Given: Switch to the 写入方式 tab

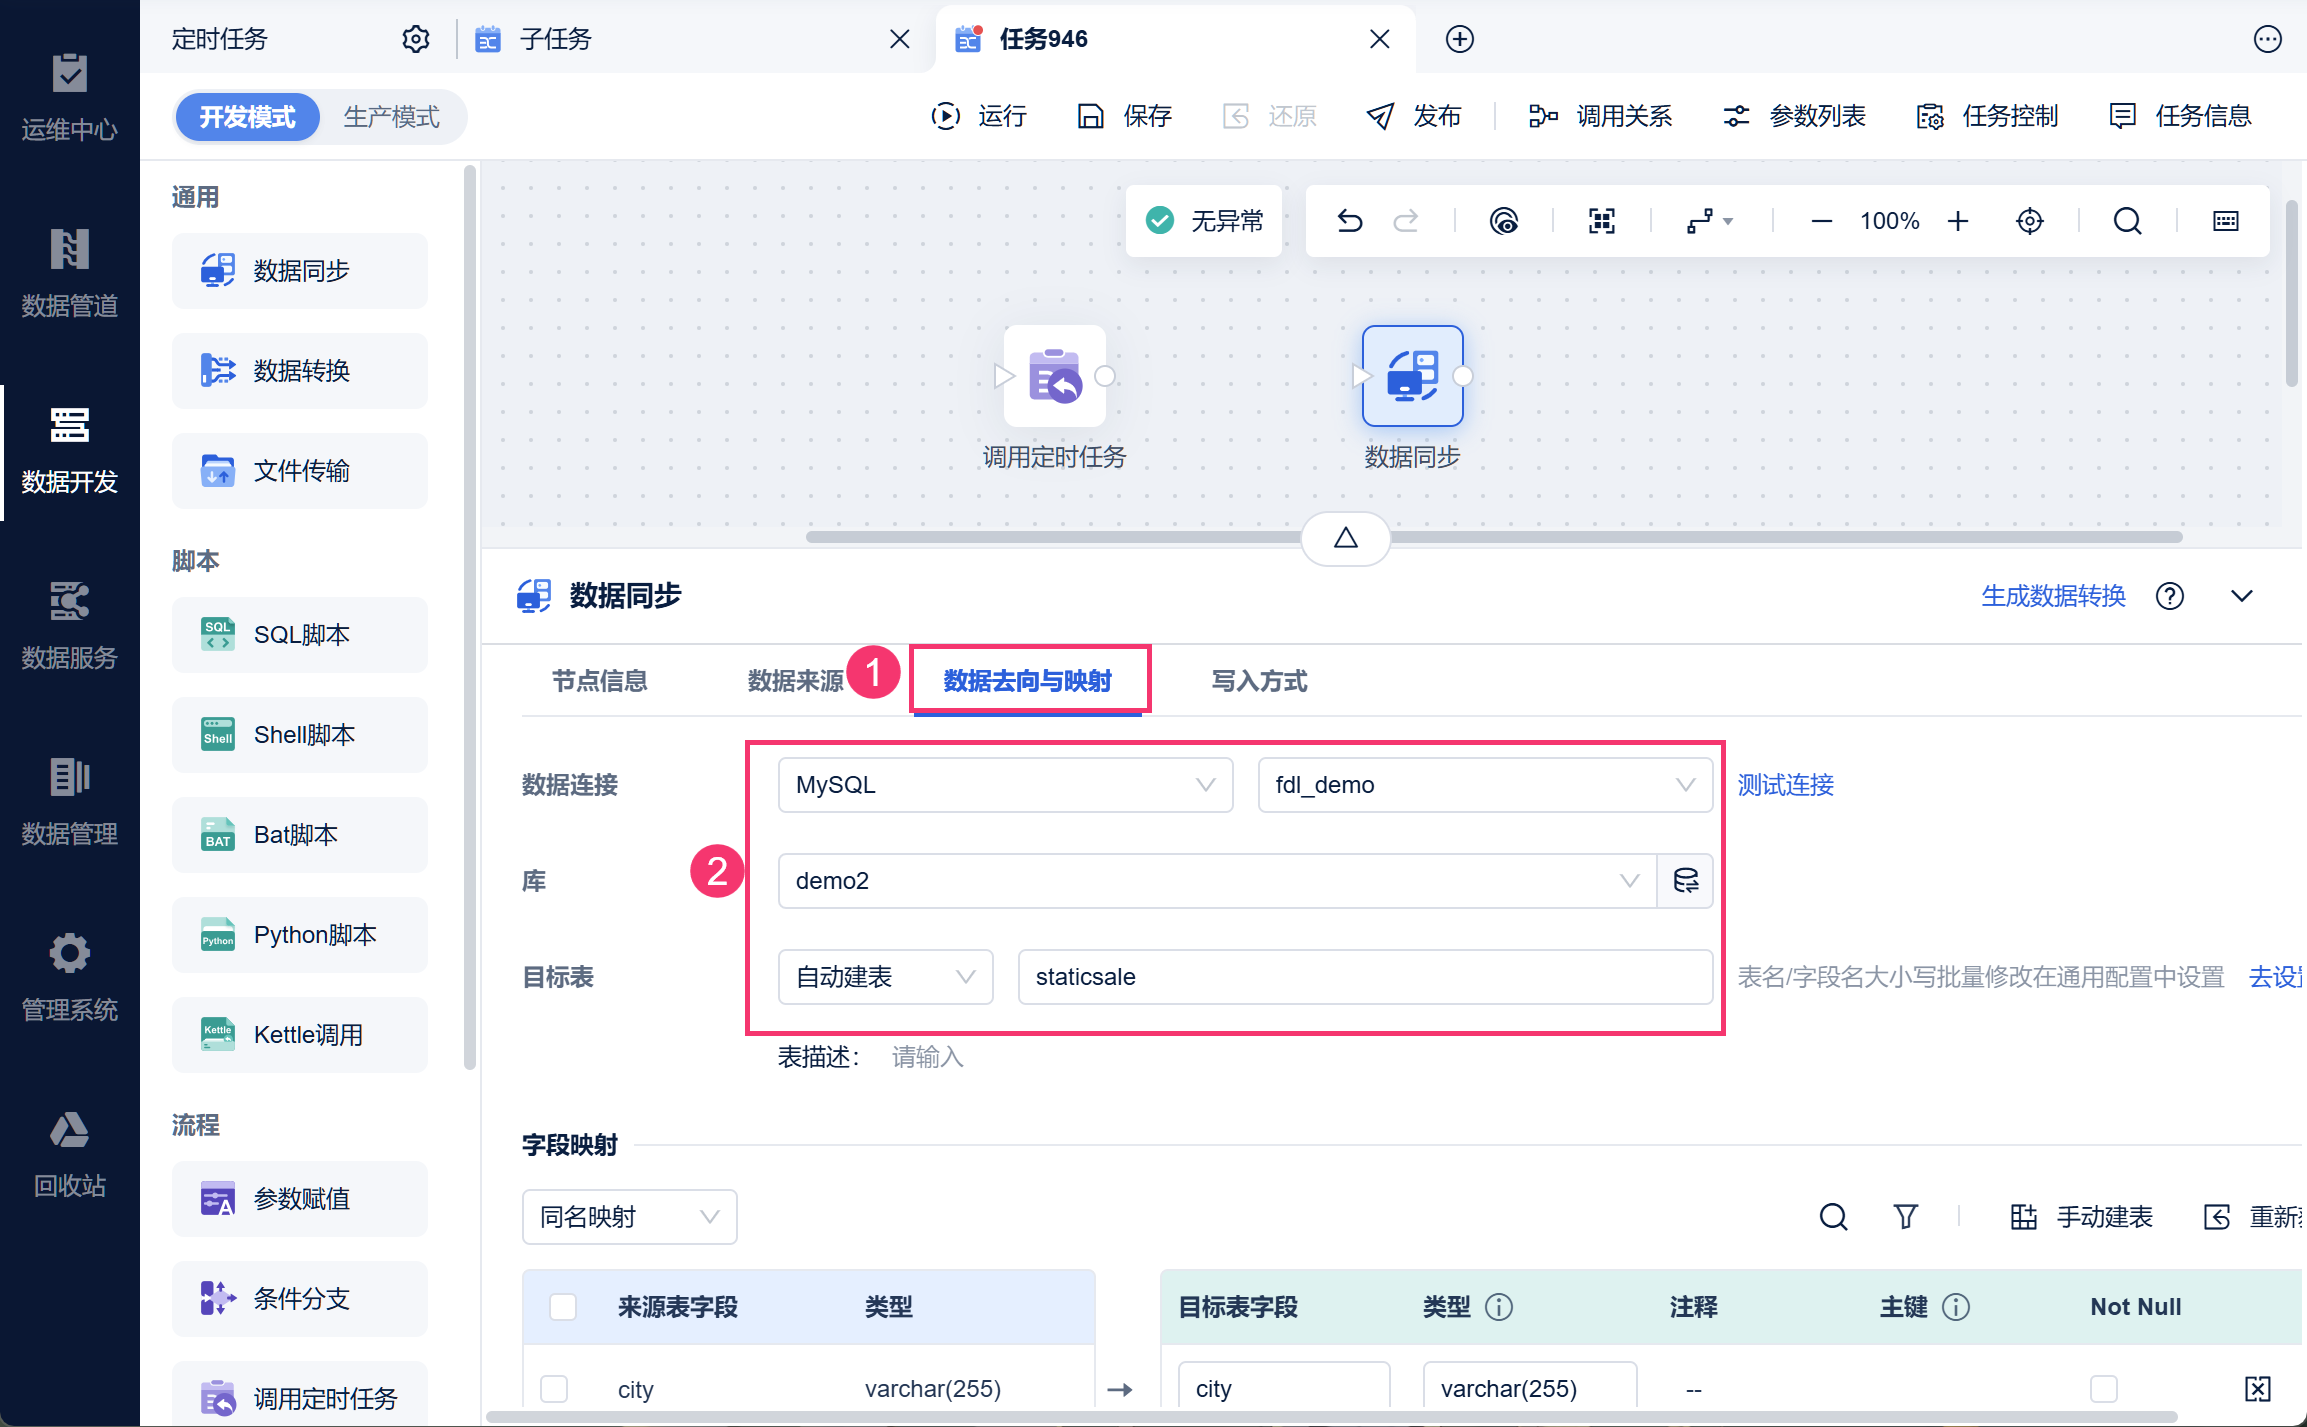Looking at the screenshot, I should [x=1259, y=681].
